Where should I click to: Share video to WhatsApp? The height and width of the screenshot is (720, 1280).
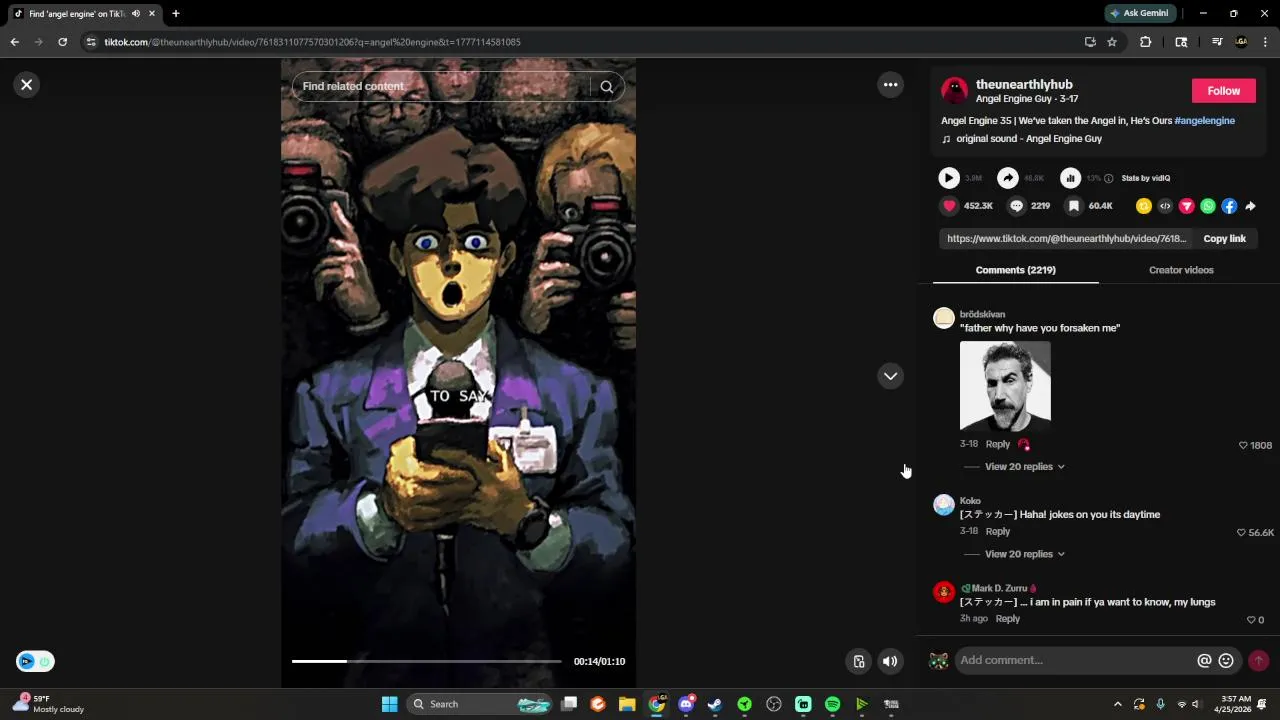[x=1208, y=206]
